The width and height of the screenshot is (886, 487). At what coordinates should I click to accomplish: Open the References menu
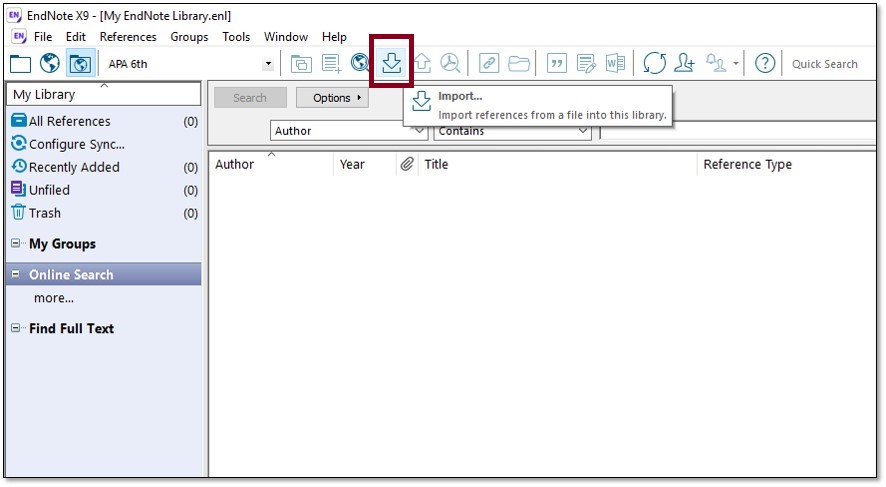(128, 37)
